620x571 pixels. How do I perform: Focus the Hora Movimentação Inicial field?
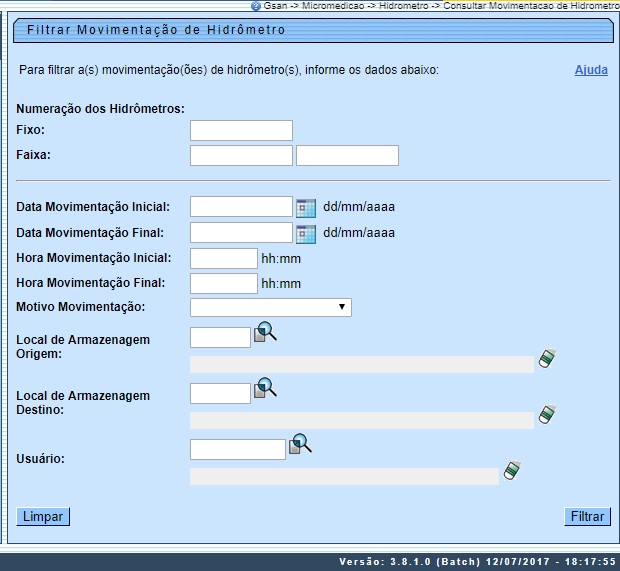pos(223,259)
